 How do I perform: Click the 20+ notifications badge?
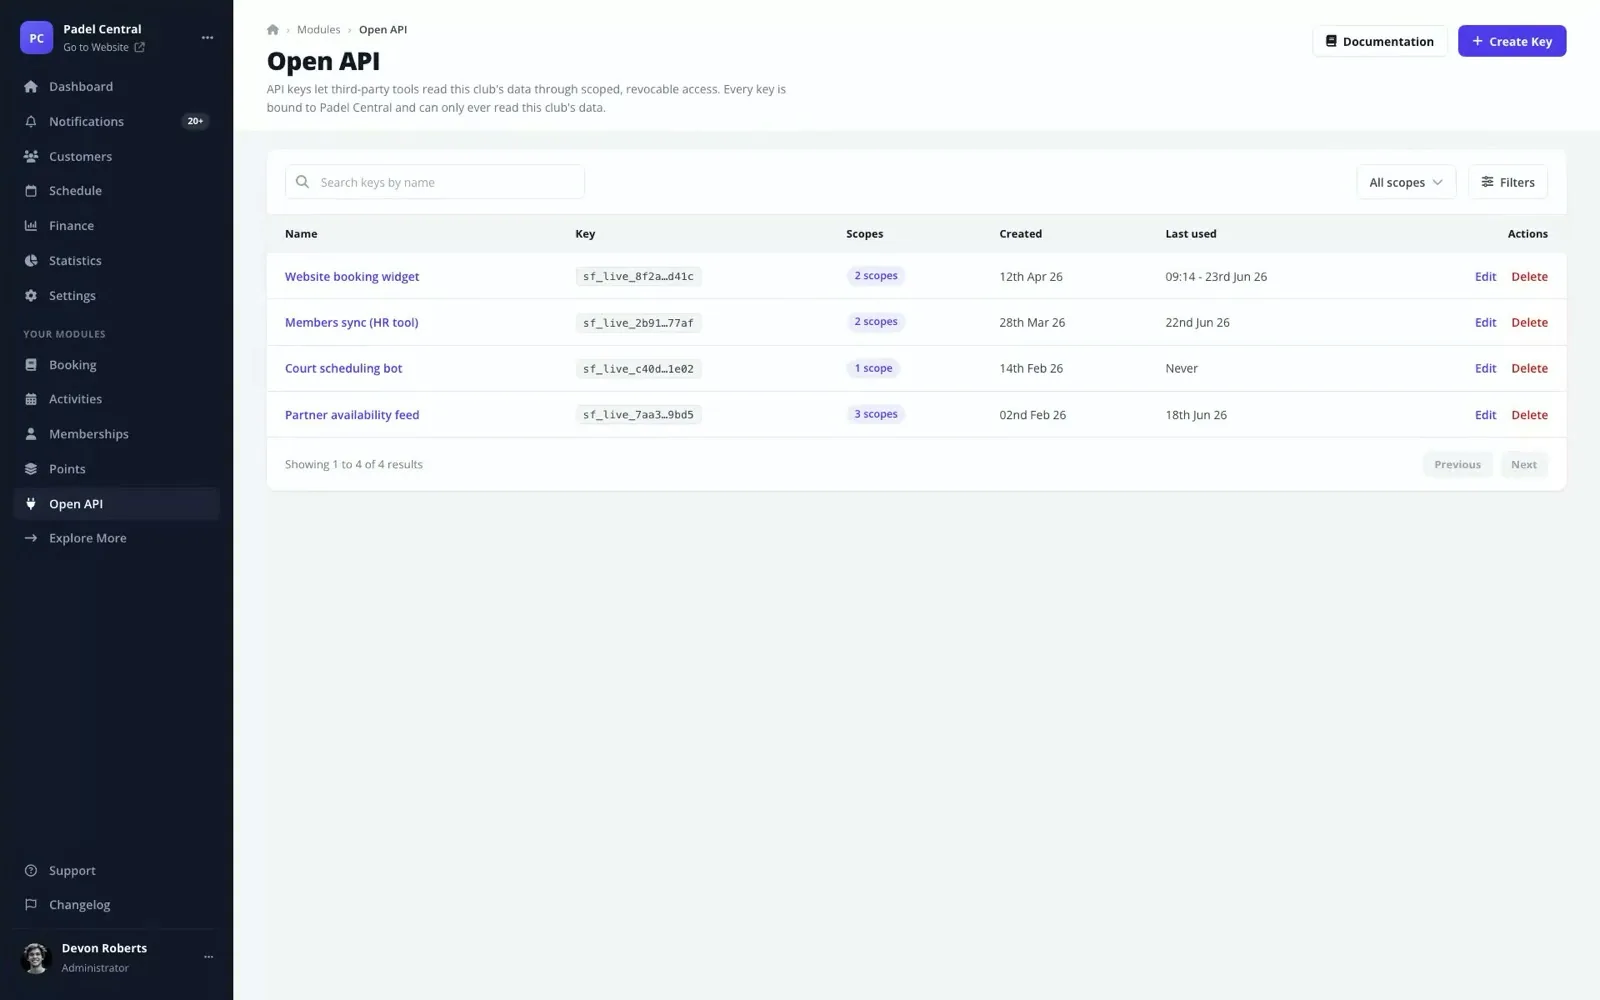point(195,122)
